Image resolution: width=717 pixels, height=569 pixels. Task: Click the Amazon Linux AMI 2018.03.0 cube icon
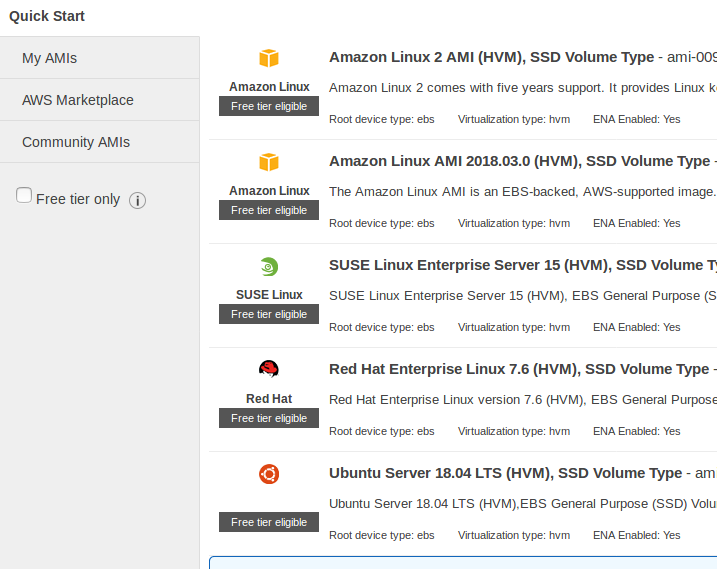[x=269, y=162]
